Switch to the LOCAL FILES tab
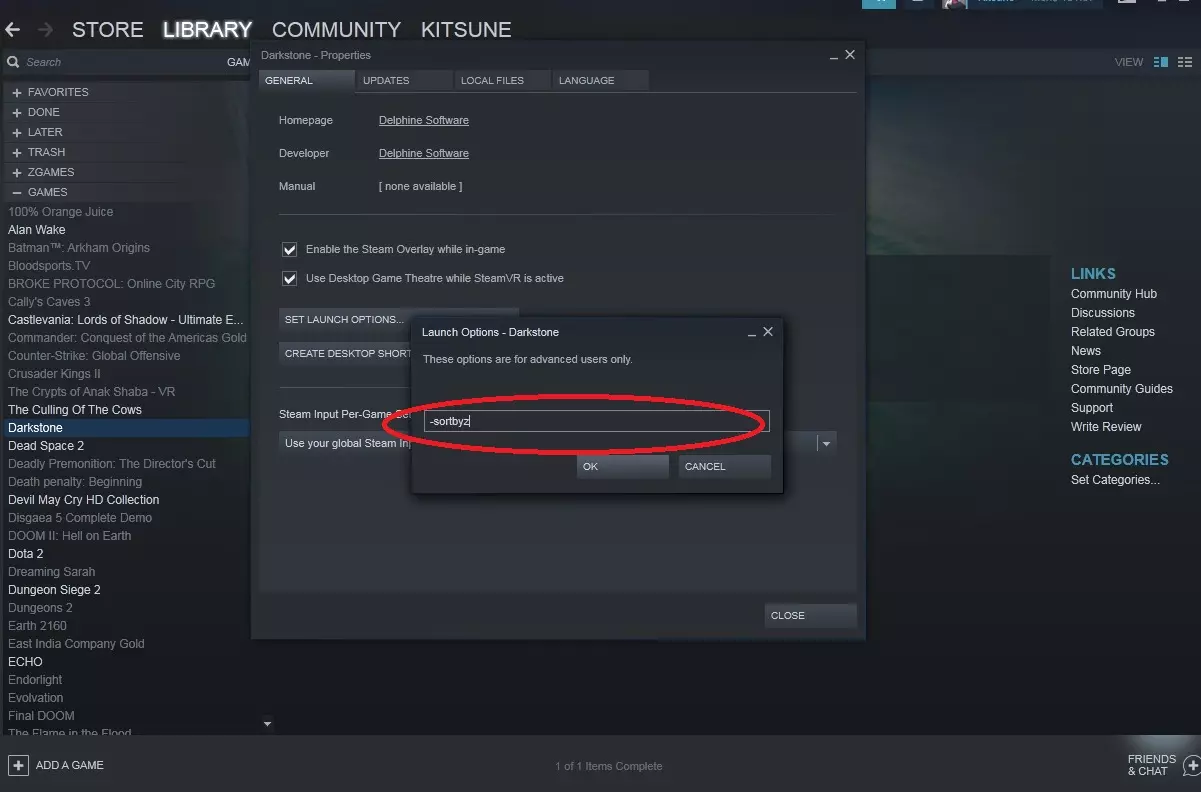Screen dimensions: 1201x792 click(501, 80)
